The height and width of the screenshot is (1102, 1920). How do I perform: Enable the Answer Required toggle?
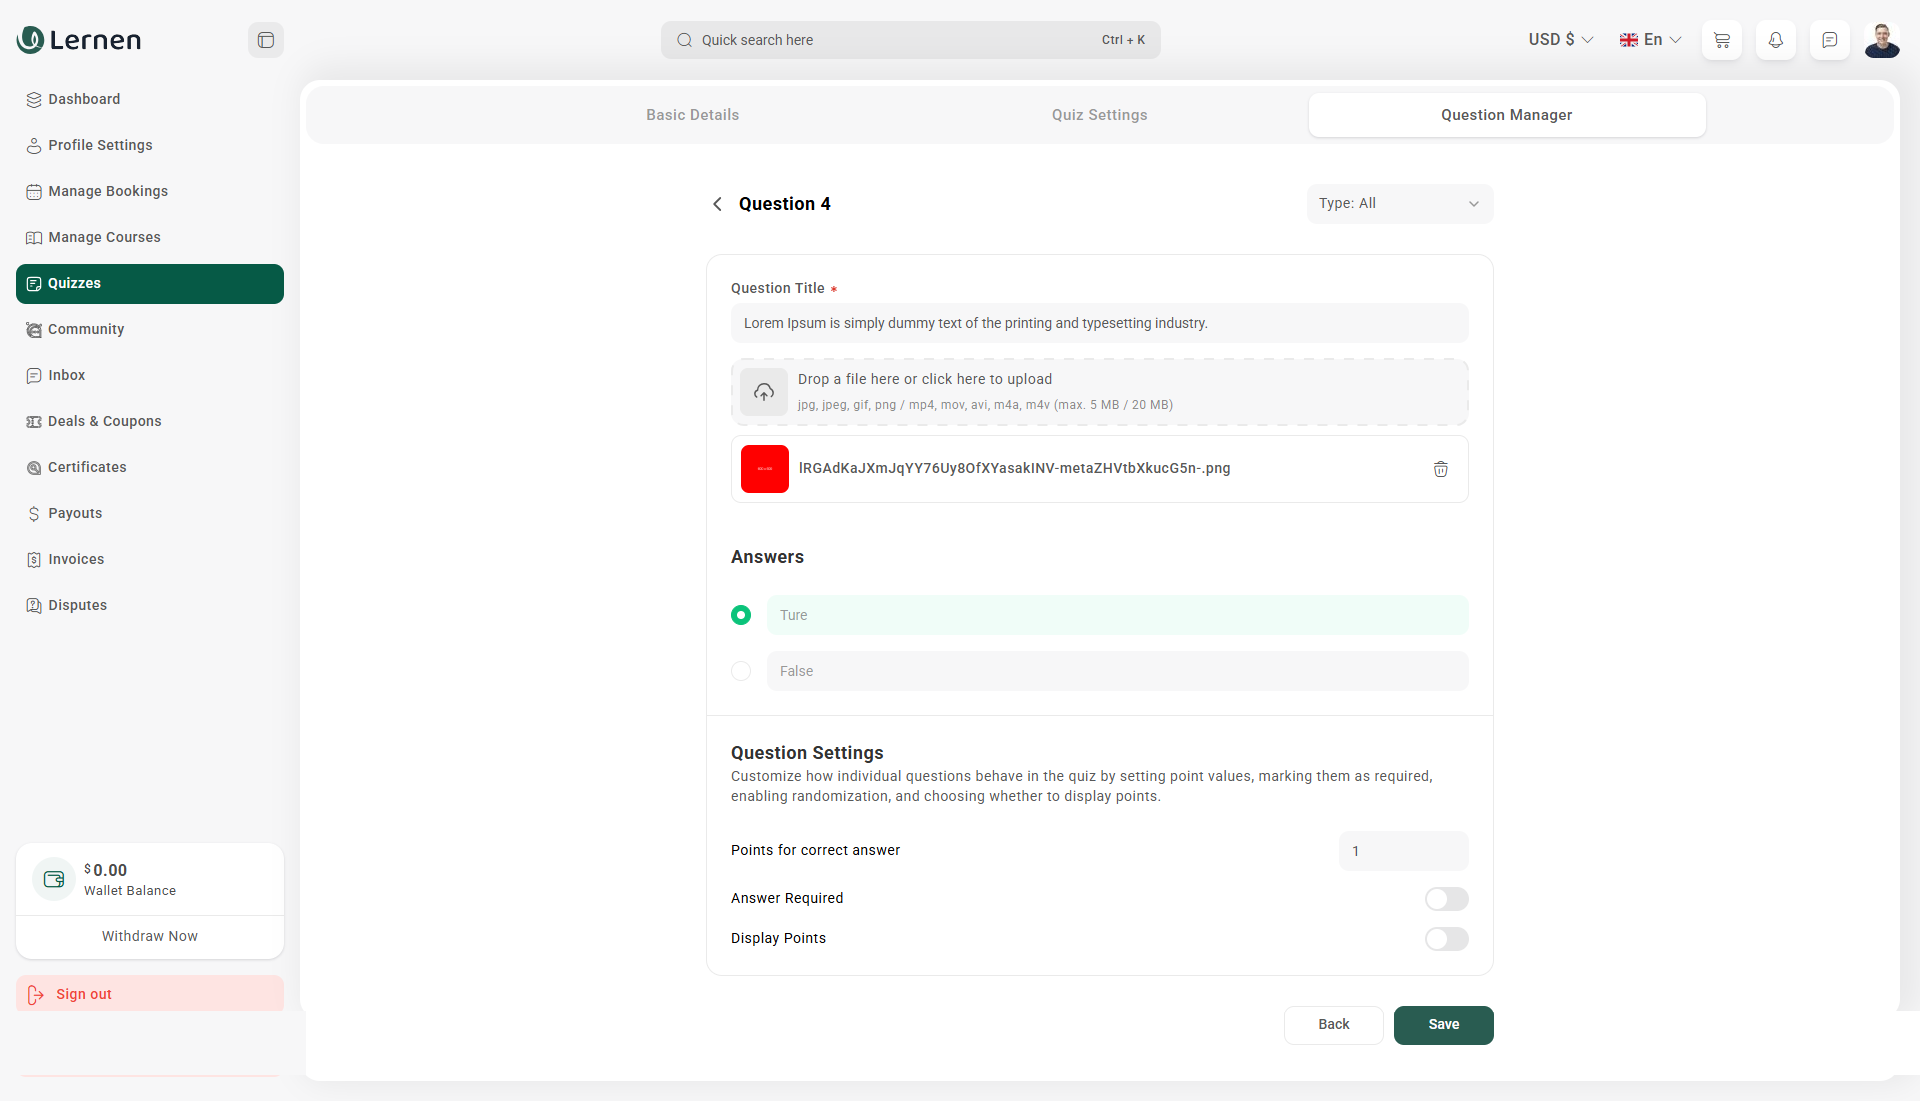pos(1446,899)
